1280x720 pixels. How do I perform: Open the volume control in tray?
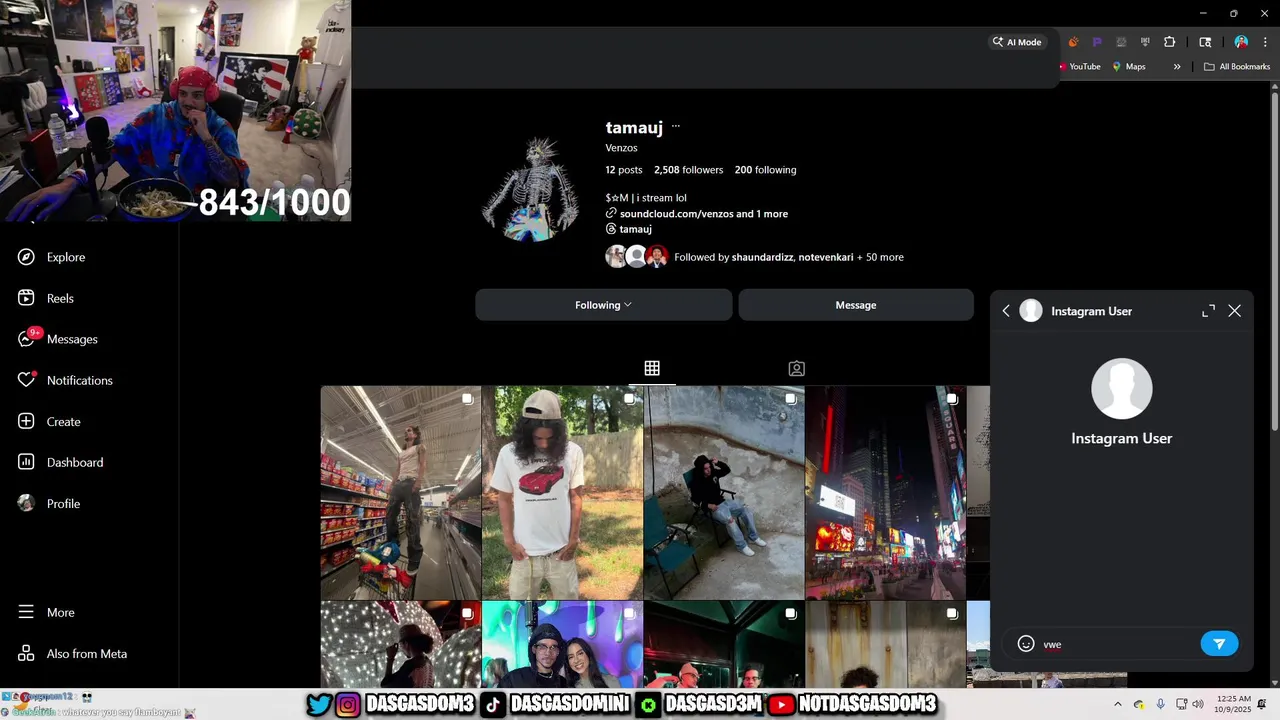tap(1198, 704)
